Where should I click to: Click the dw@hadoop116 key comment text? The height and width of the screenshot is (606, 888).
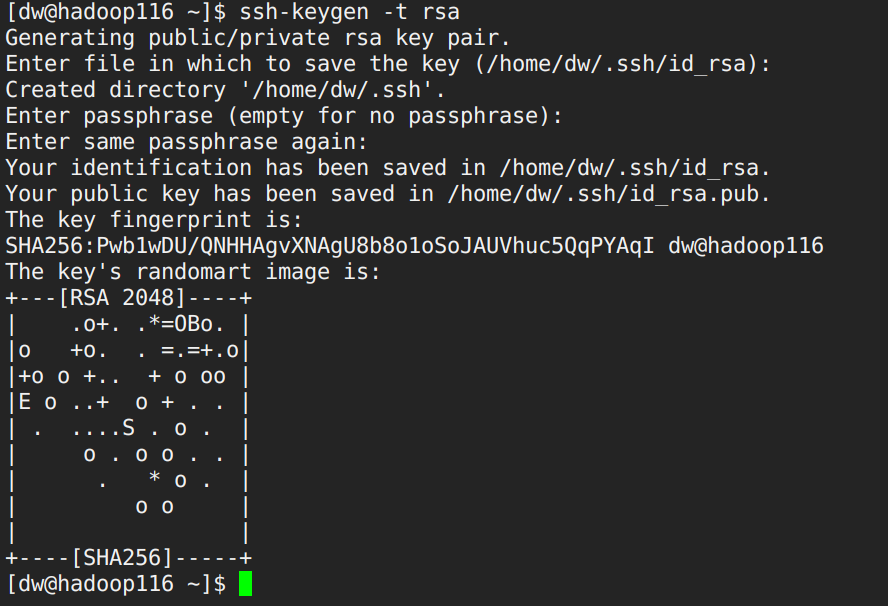[746, 246]
